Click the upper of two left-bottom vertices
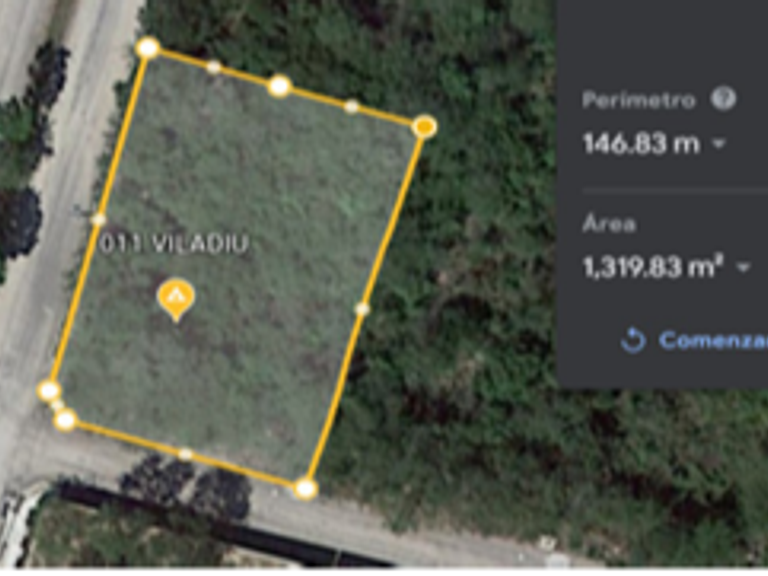The image size is (768, 576). (49, 391)
